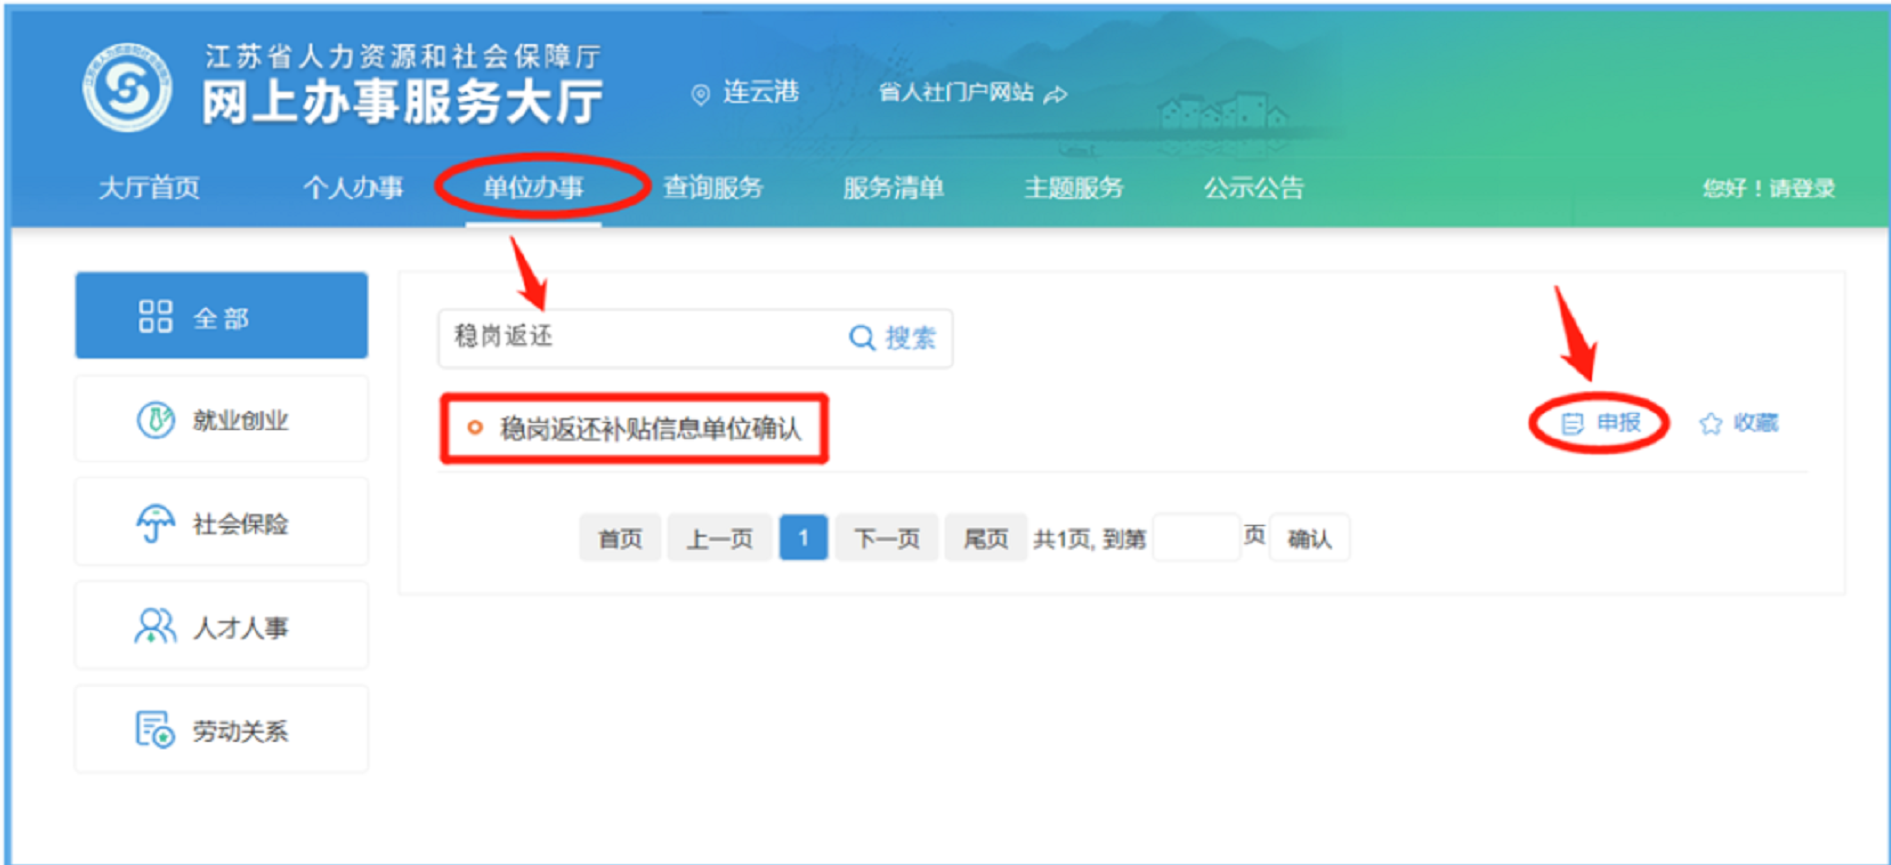Switch to the 个人办事 tab
This screenshot has width=1891, height=865.
click(353, 187)
